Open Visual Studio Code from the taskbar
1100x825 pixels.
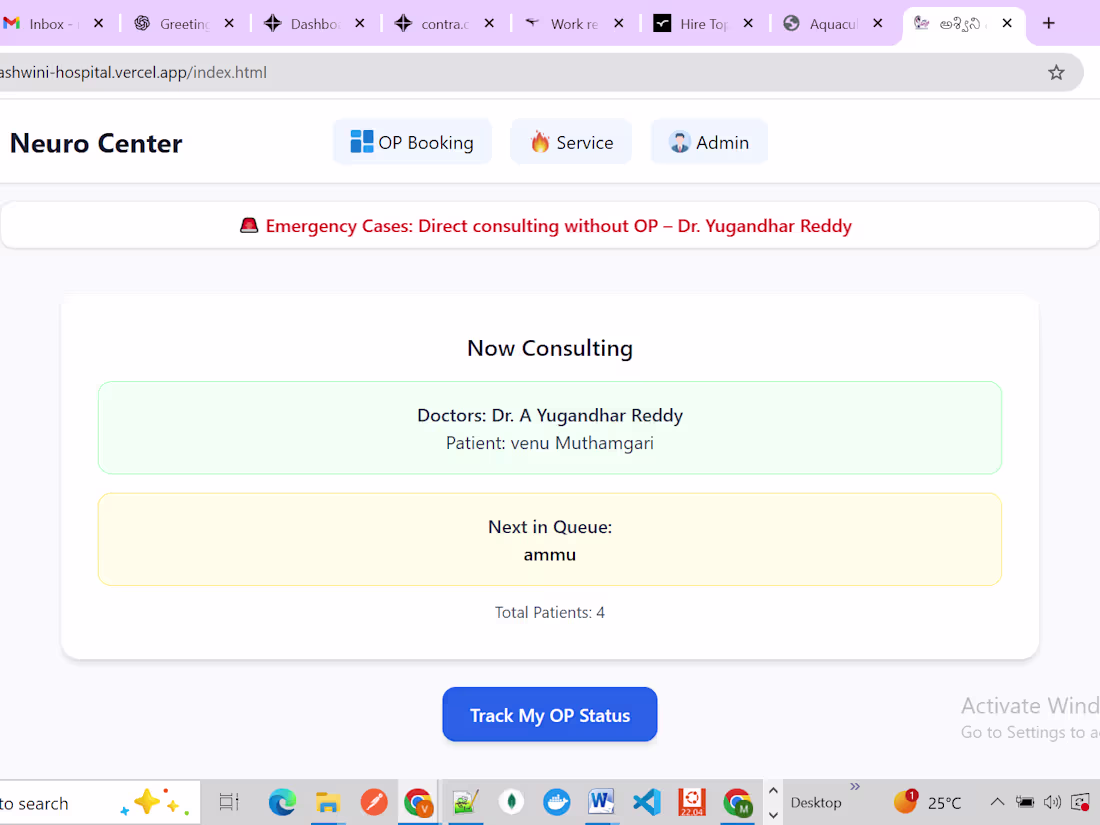click(647, 802)
